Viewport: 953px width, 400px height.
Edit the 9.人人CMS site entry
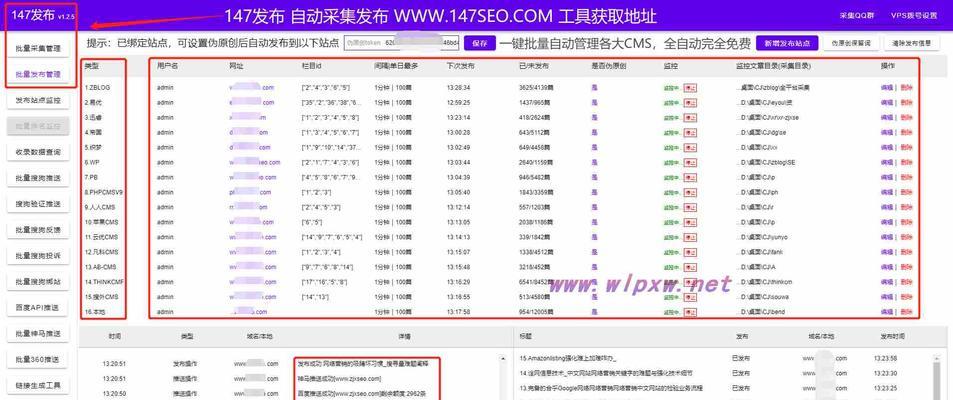point(887,207)
